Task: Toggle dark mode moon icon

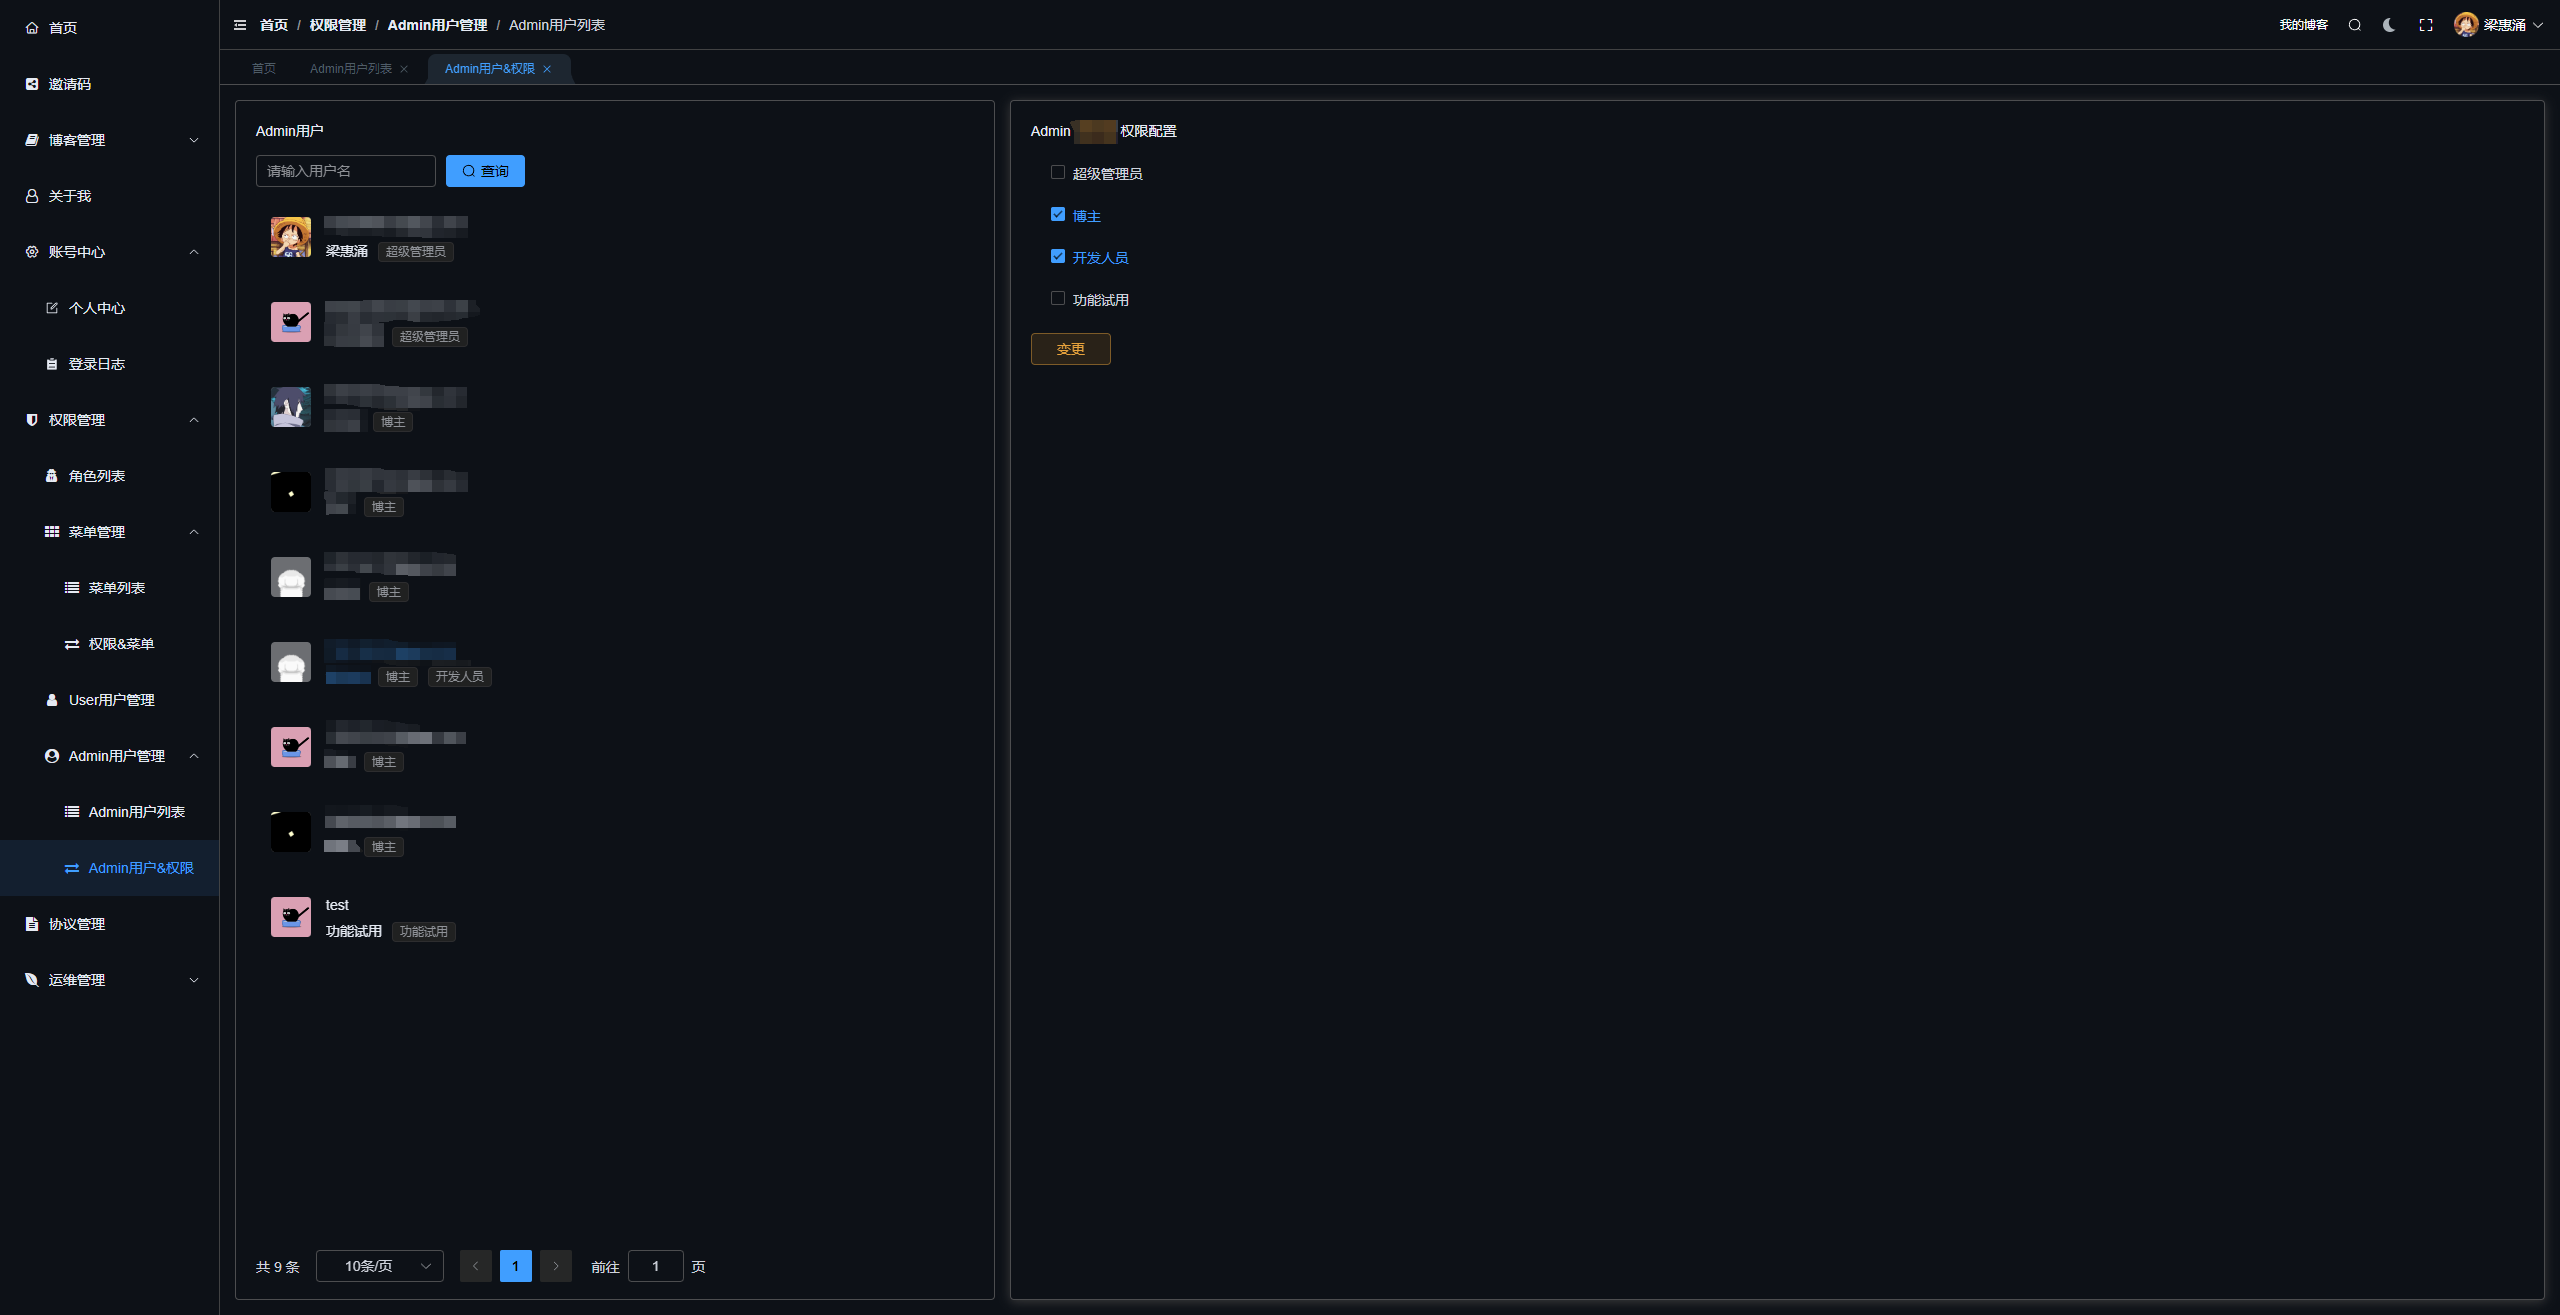Action: (2389, 25)
